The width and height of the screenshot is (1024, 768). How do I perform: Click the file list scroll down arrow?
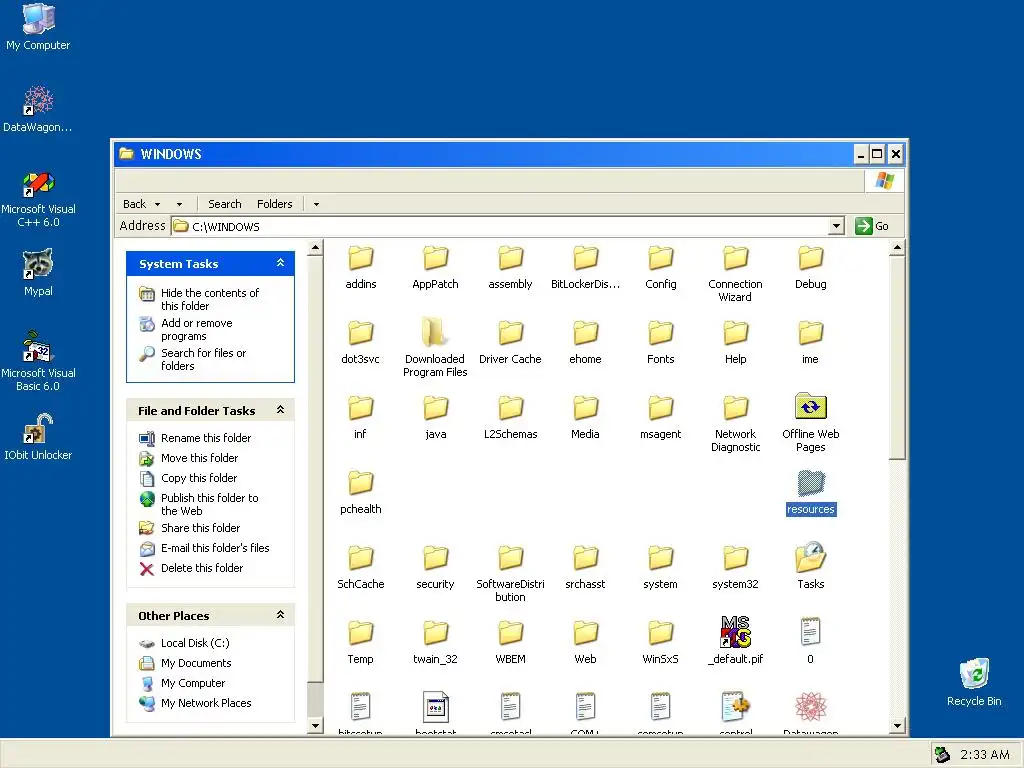[897, 726]
